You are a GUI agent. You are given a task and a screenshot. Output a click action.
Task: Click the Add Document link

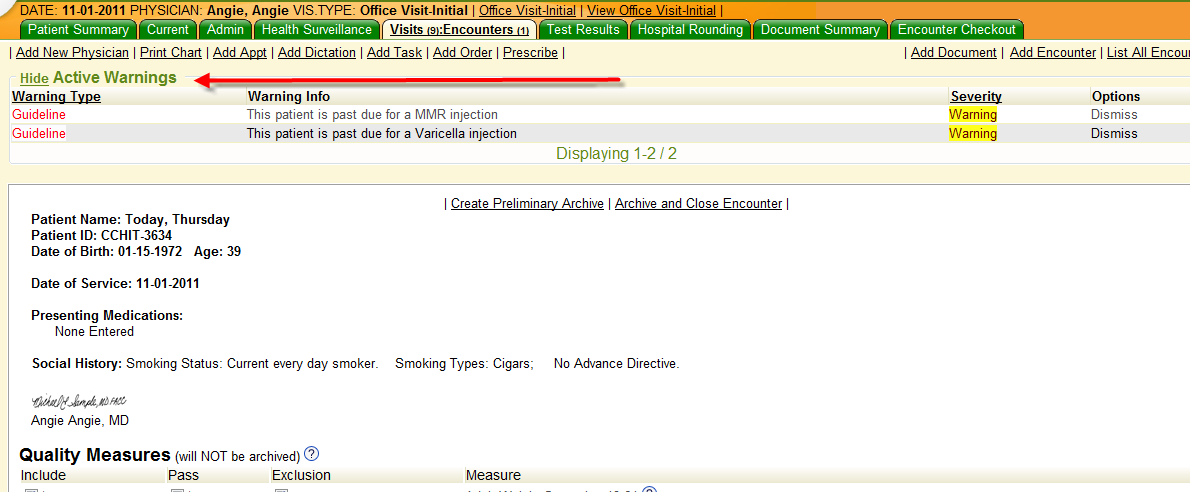click(953, 52)
